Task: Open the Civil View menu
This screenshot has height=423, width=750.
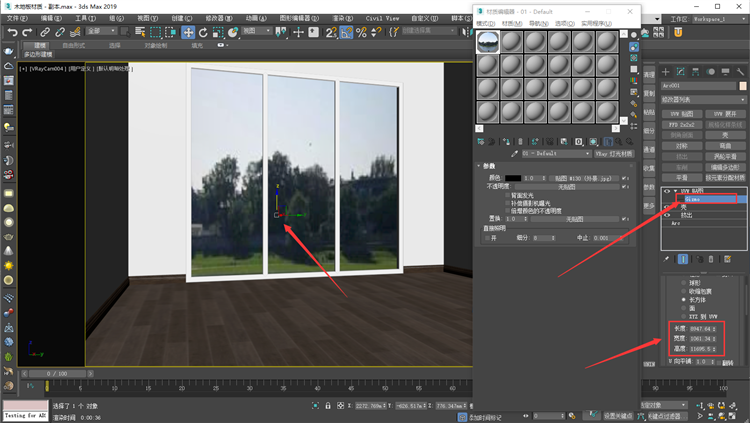Action: (382, 18)
